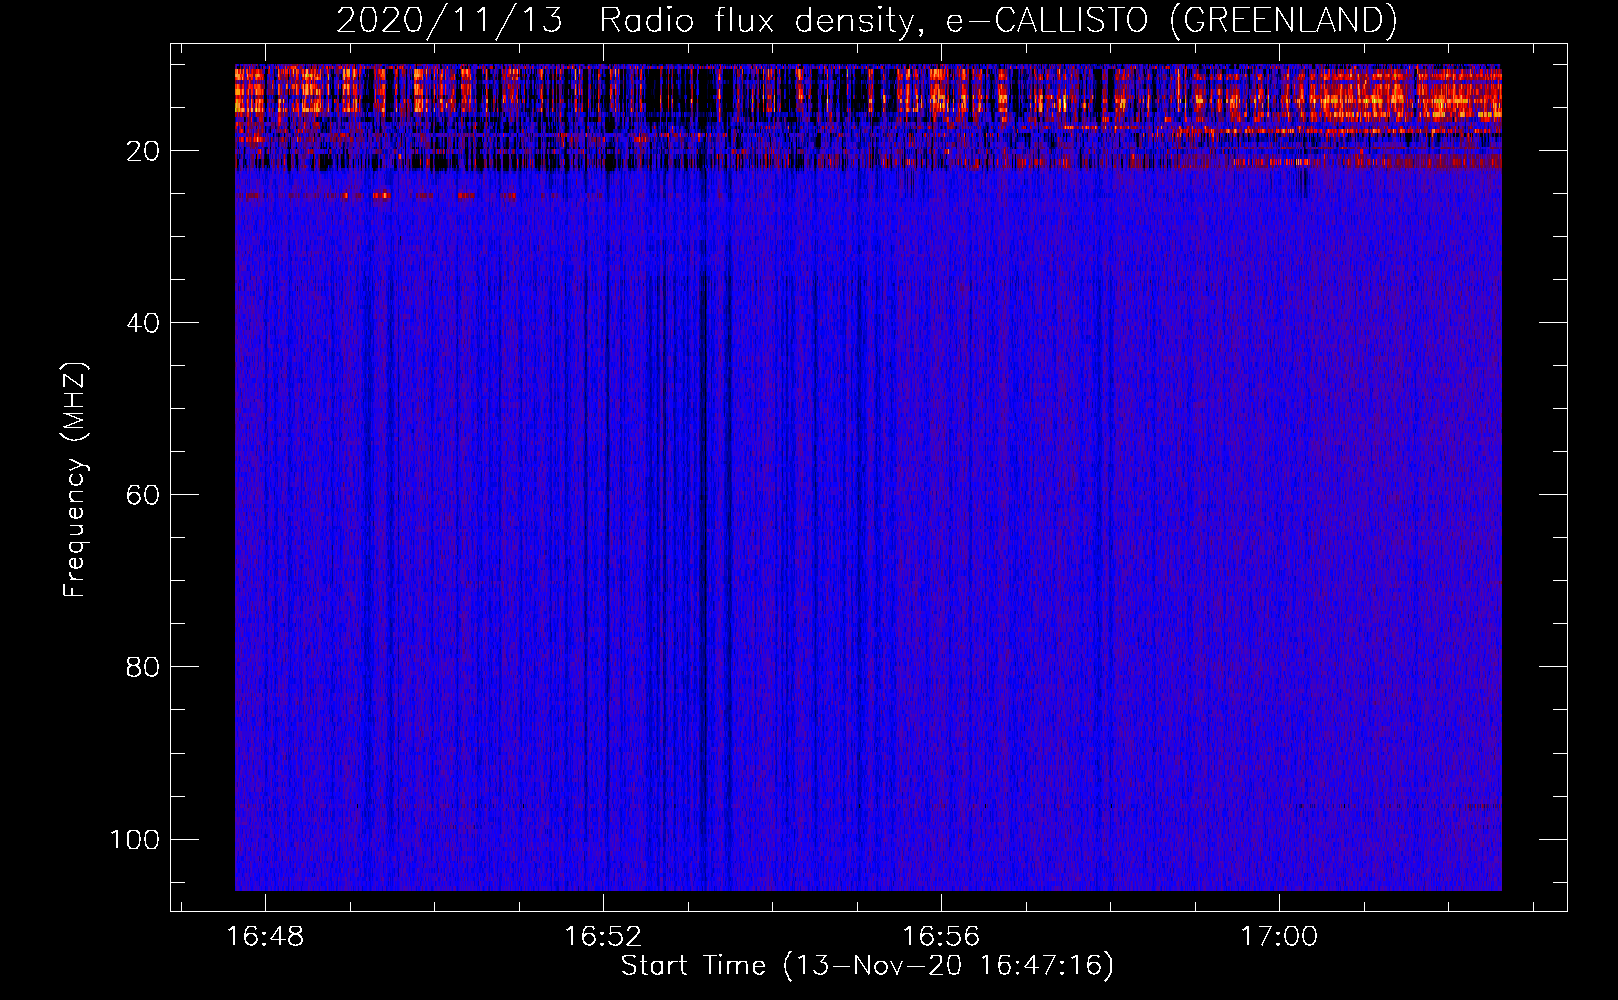1618x1000 pixels.
Task: Click the 100 MHz frequency tick label
Action: tap(135, 839)
